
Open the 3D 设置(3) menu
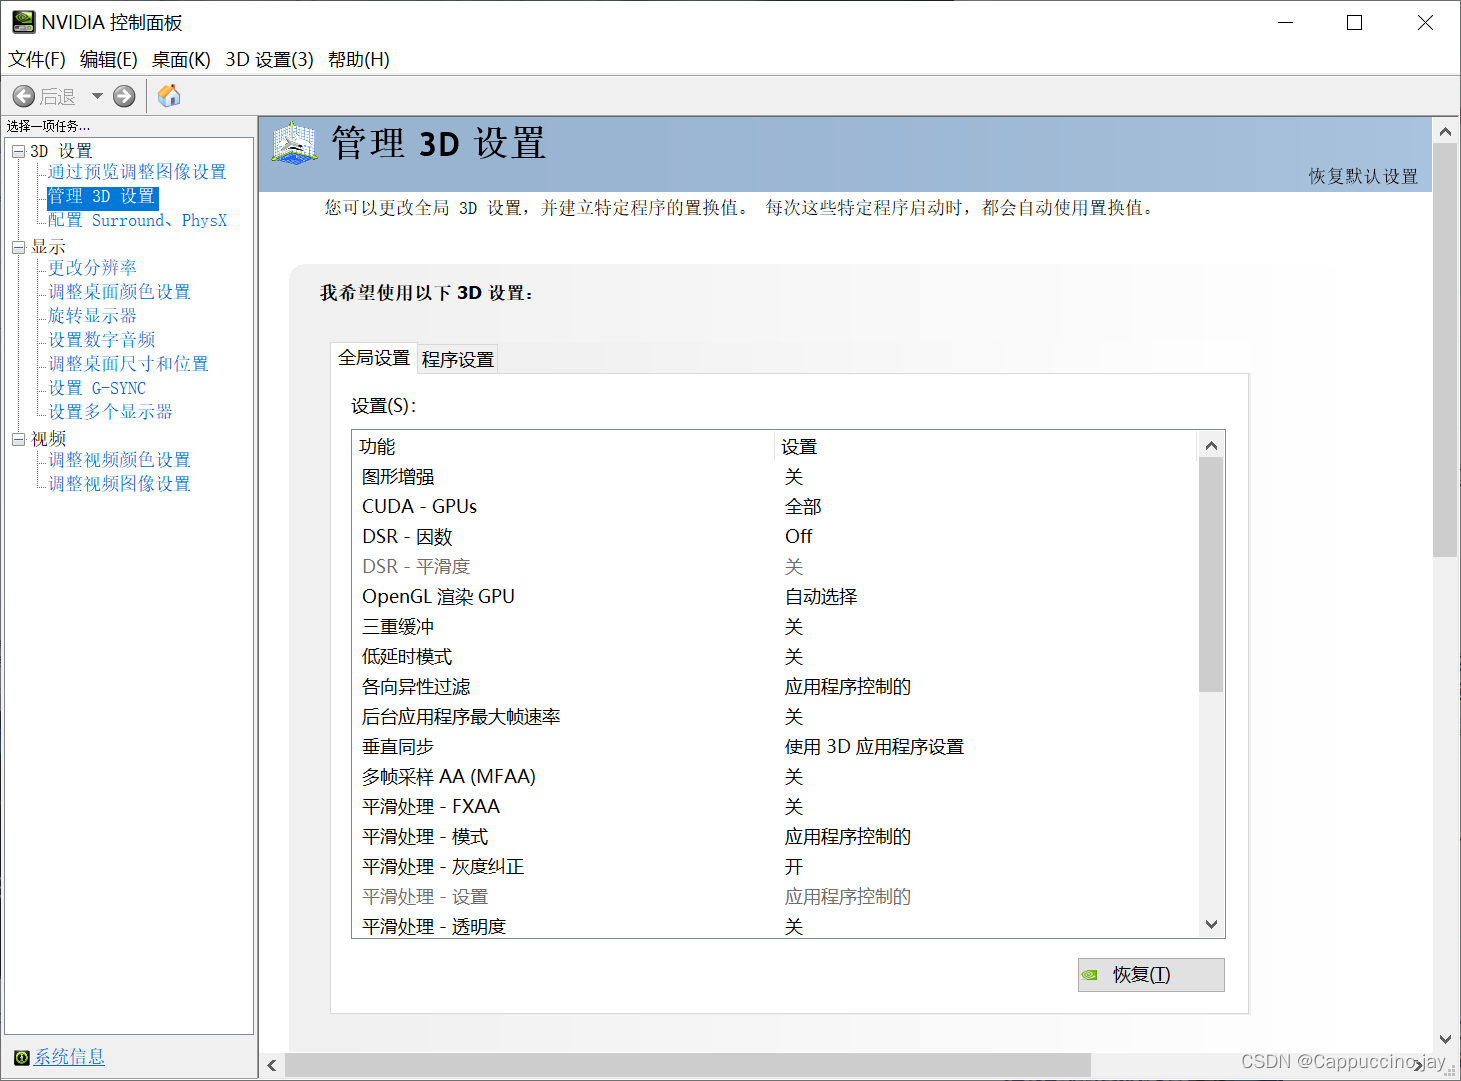[x=269, y=59]
